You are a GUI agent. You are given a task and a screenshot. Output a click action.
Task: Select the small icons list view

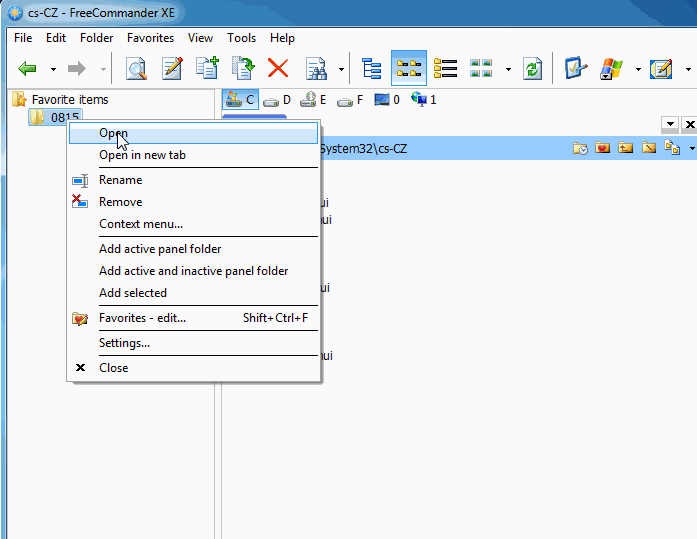coord(409,68)
